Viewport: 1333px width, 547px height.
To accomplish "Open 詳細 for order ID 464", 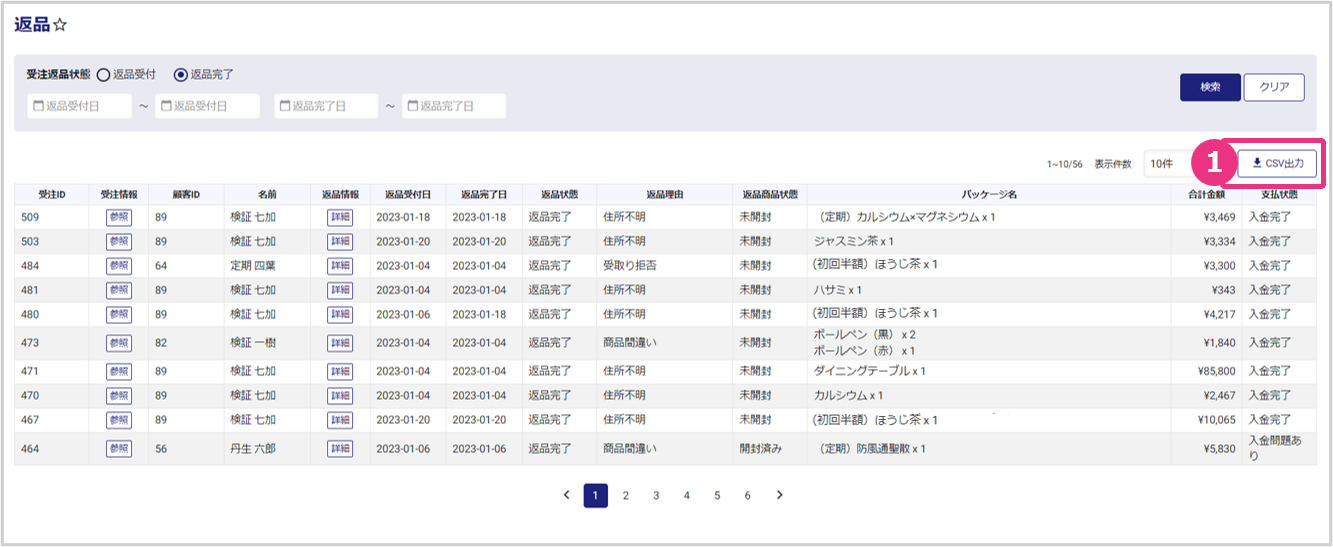I will coord(340,449).
